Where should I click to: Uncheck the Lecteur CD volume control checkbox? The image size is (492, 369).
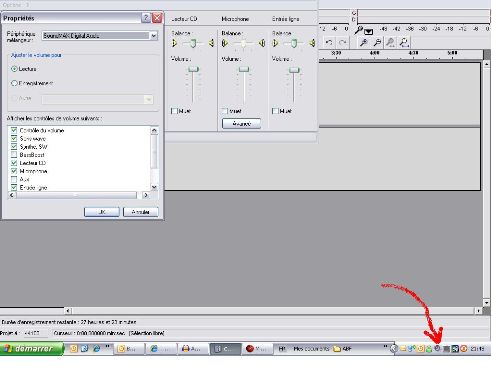coord(14,163)
